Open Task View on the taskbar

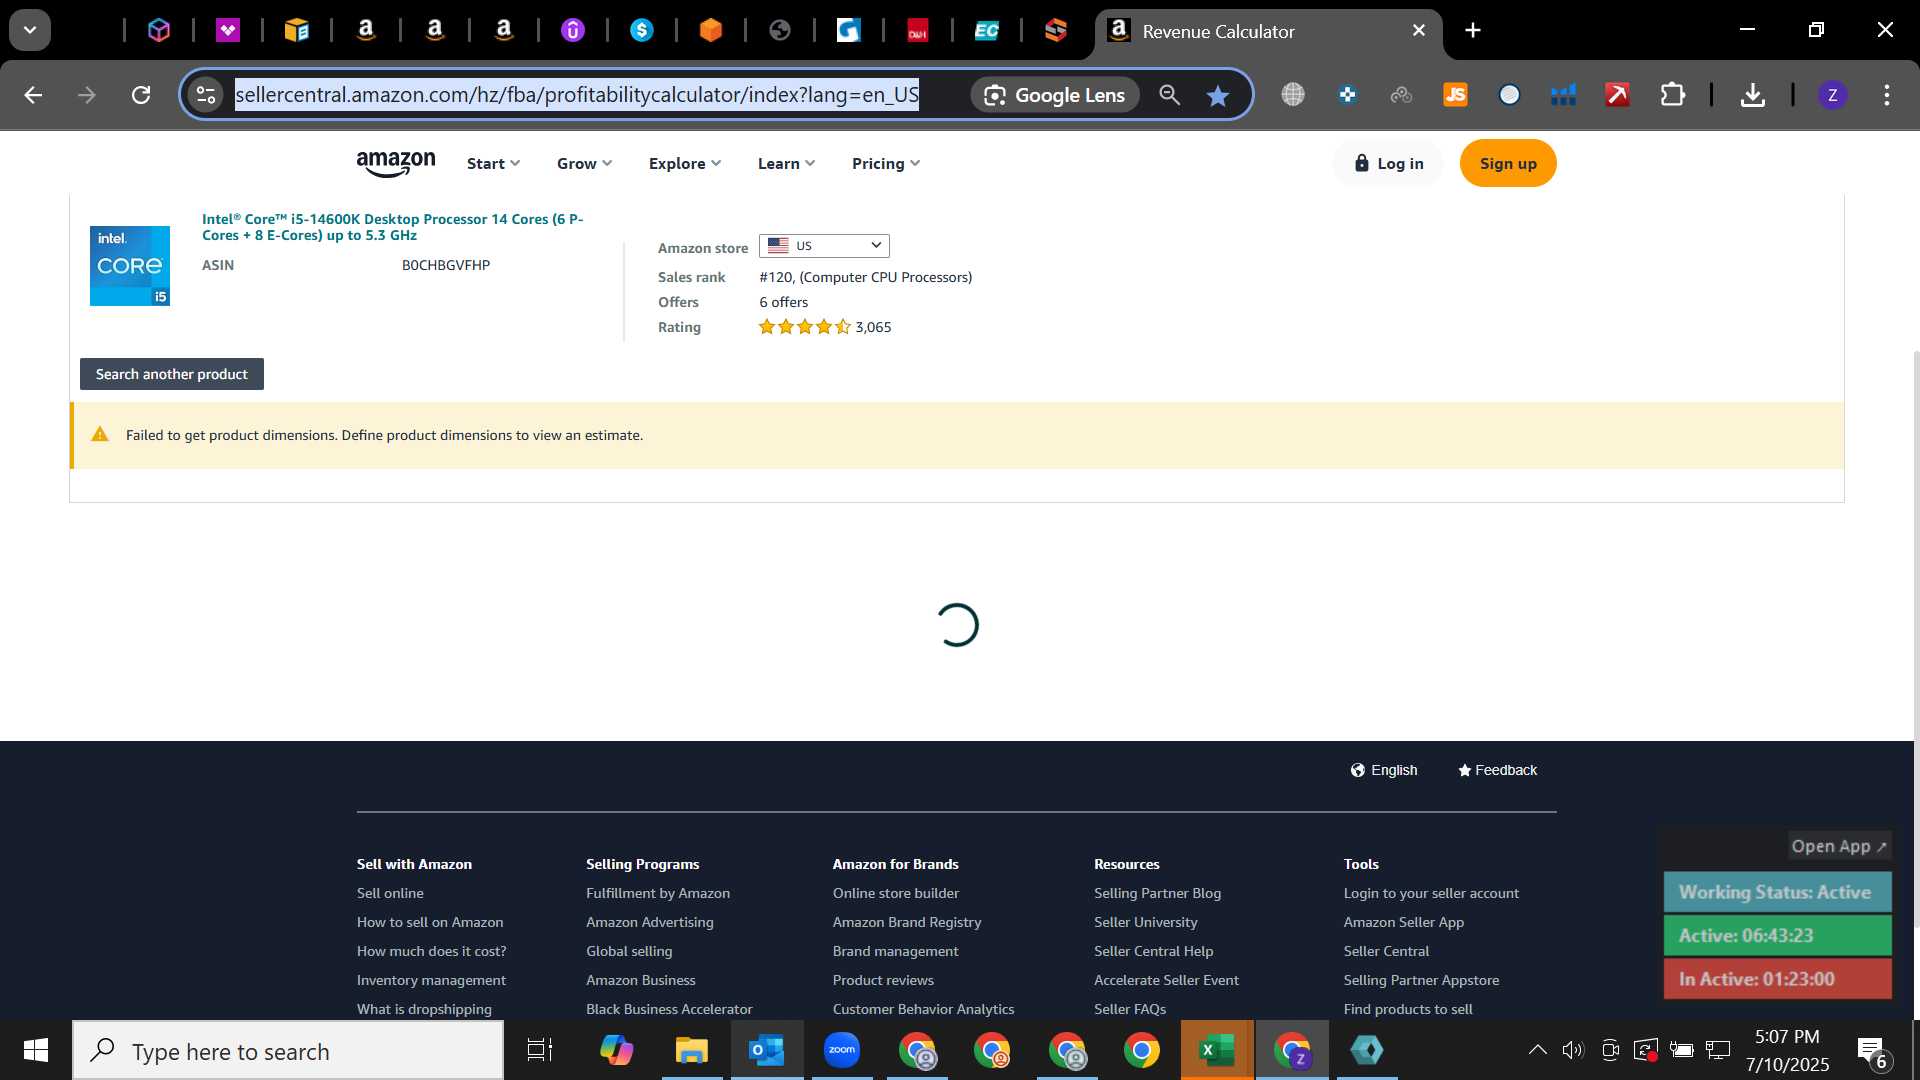540,1050
